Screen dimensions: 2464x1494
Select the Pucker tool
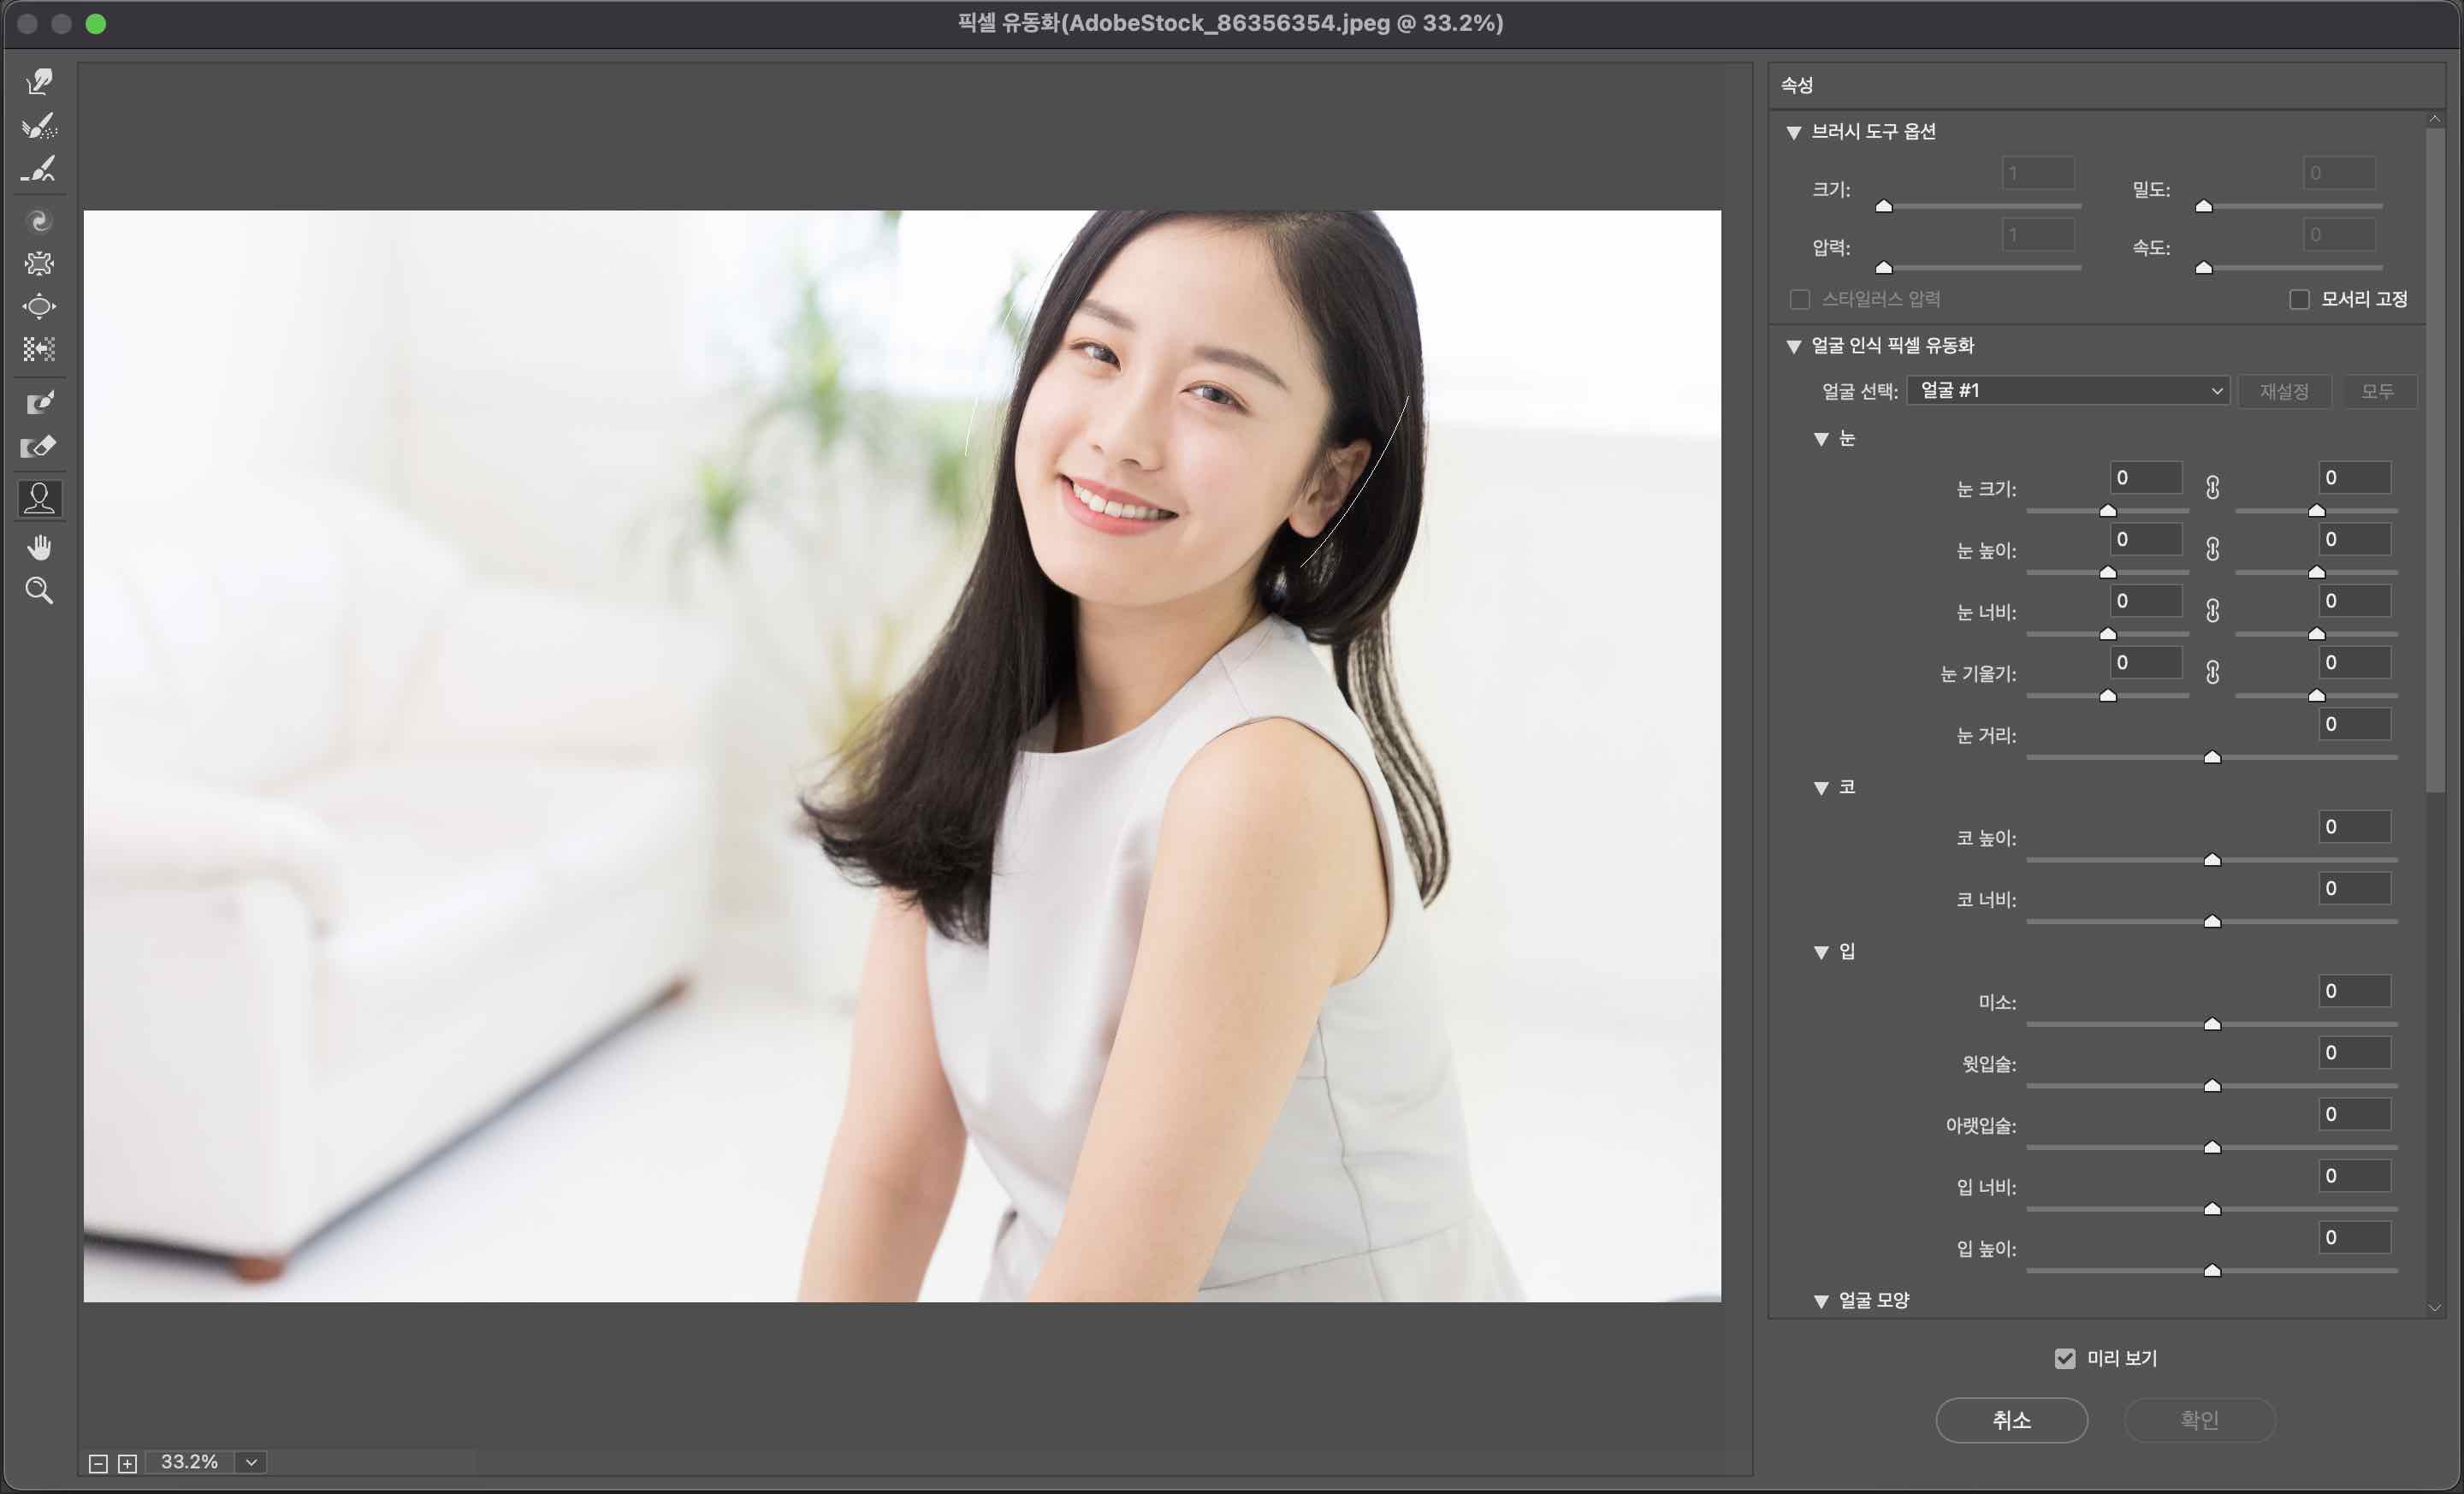tap(39, 263)
